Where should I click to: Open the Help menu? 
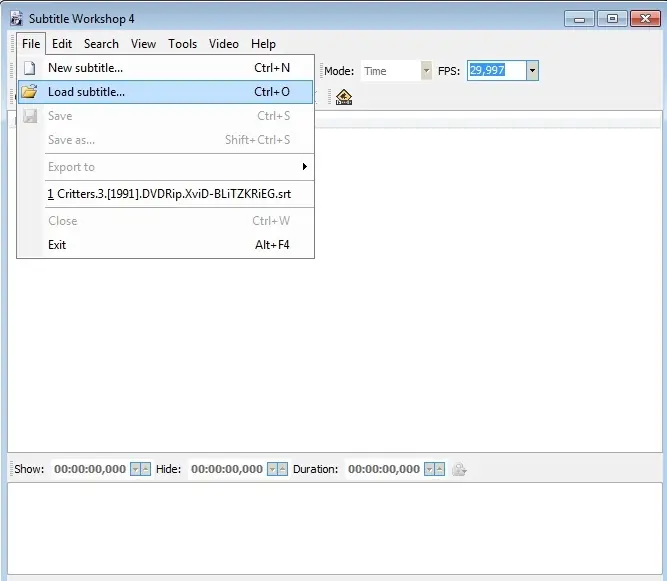click(263, 44)
